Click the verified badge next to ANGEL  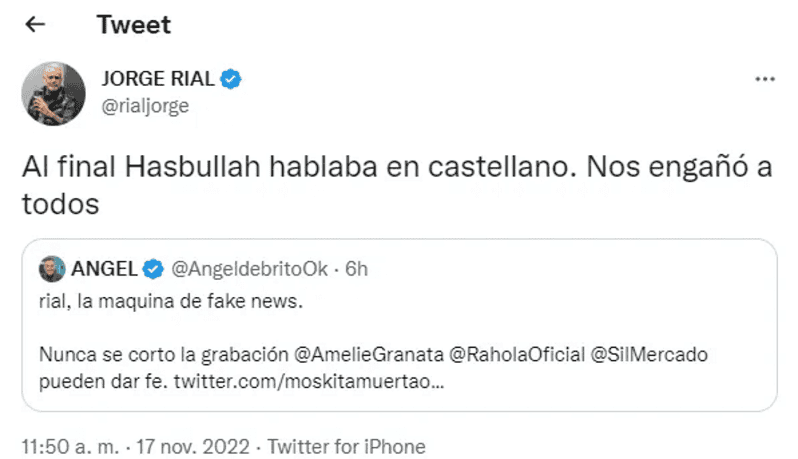coord(154,268)
